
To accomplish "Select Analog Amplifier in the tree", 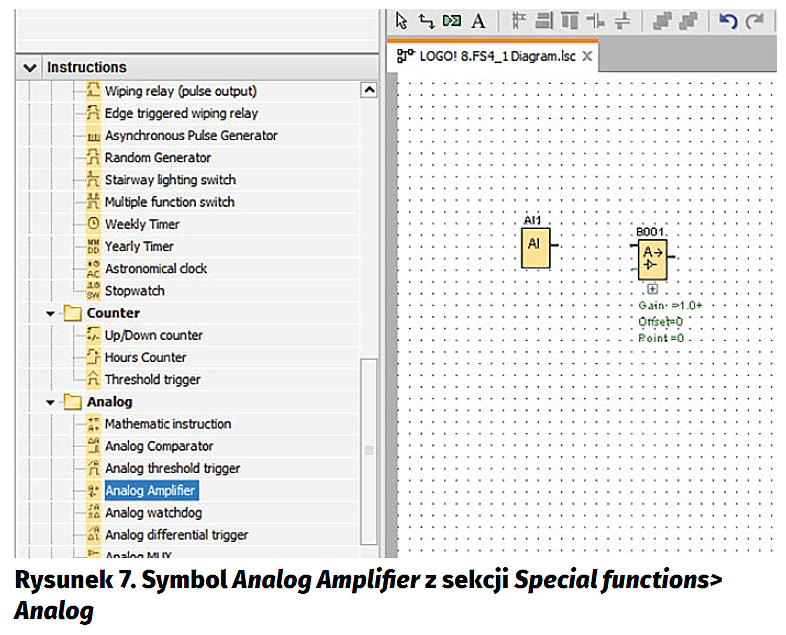I will [150, 491].
